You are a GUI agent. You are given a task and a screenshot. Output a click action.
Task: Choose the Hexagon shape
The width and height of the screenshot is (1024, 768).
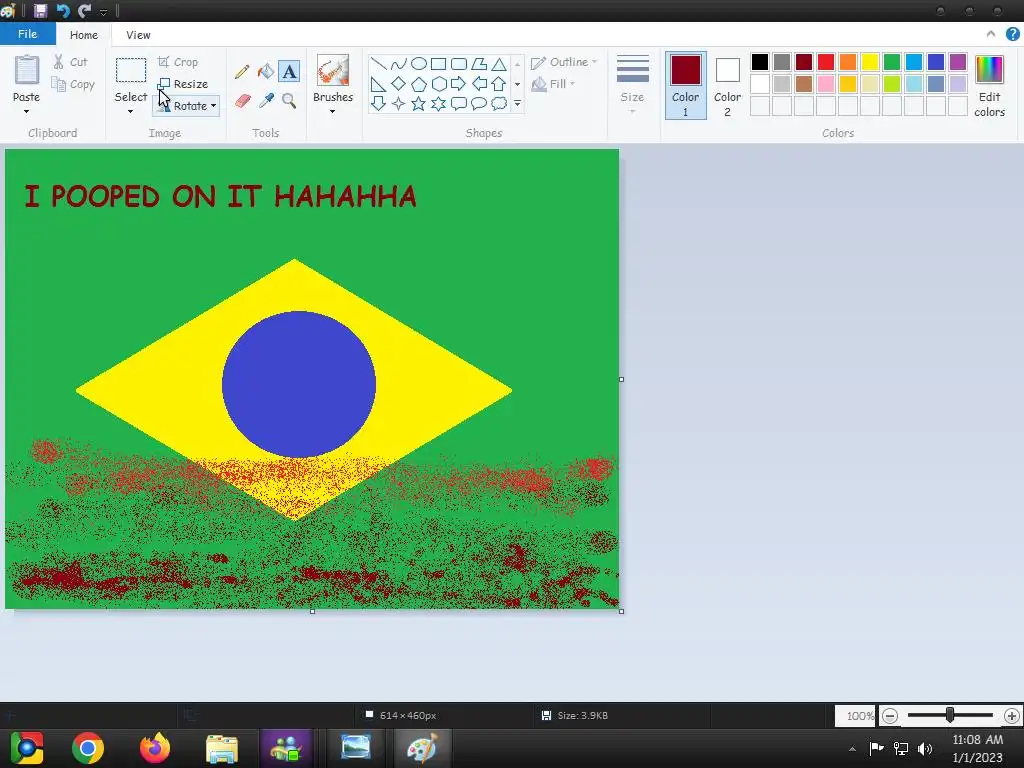point(439,84)
